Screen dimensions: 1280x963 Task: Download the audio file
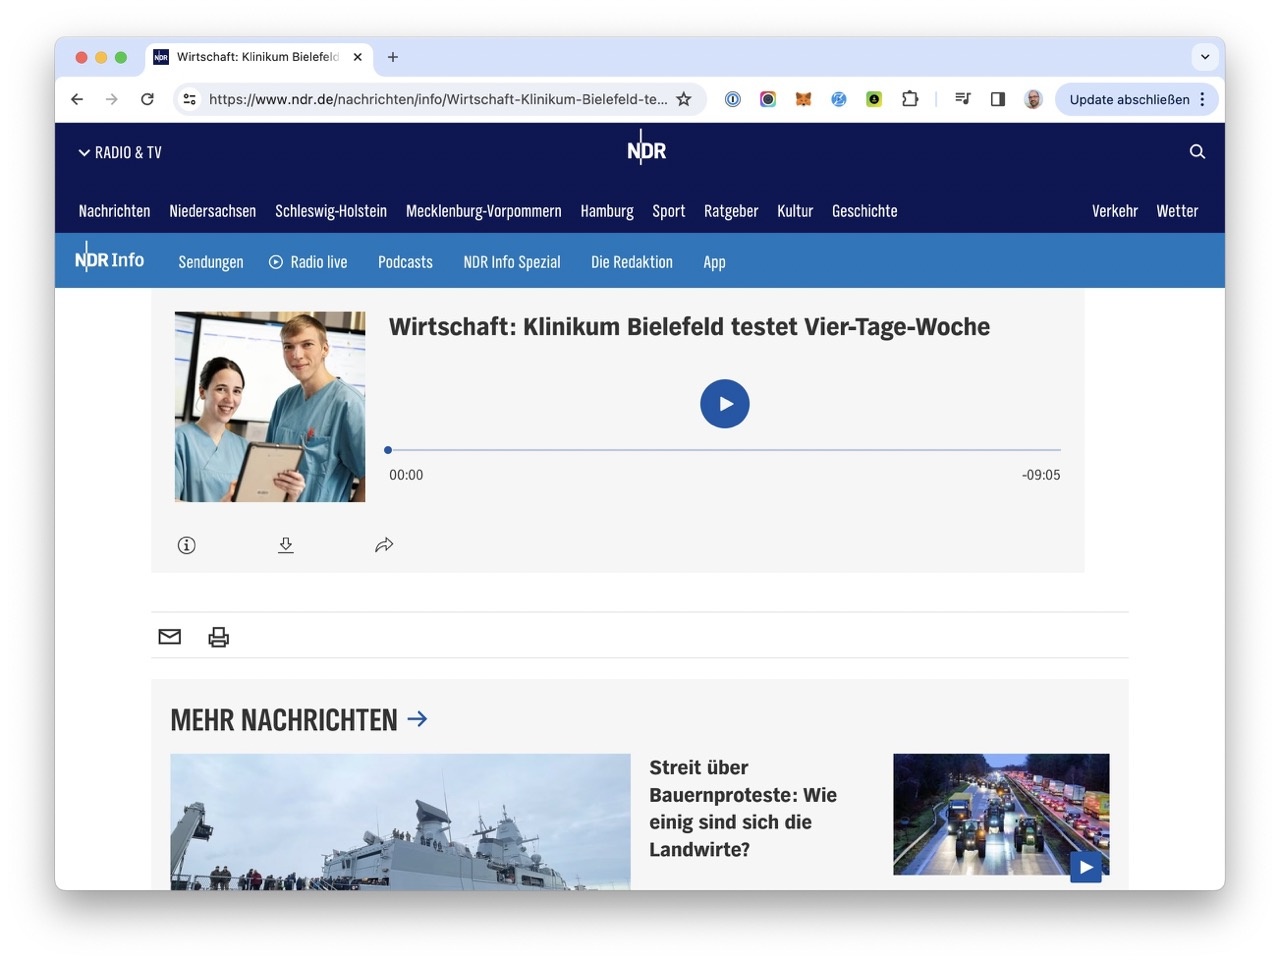pyautogui.click(x=286, y=545)
